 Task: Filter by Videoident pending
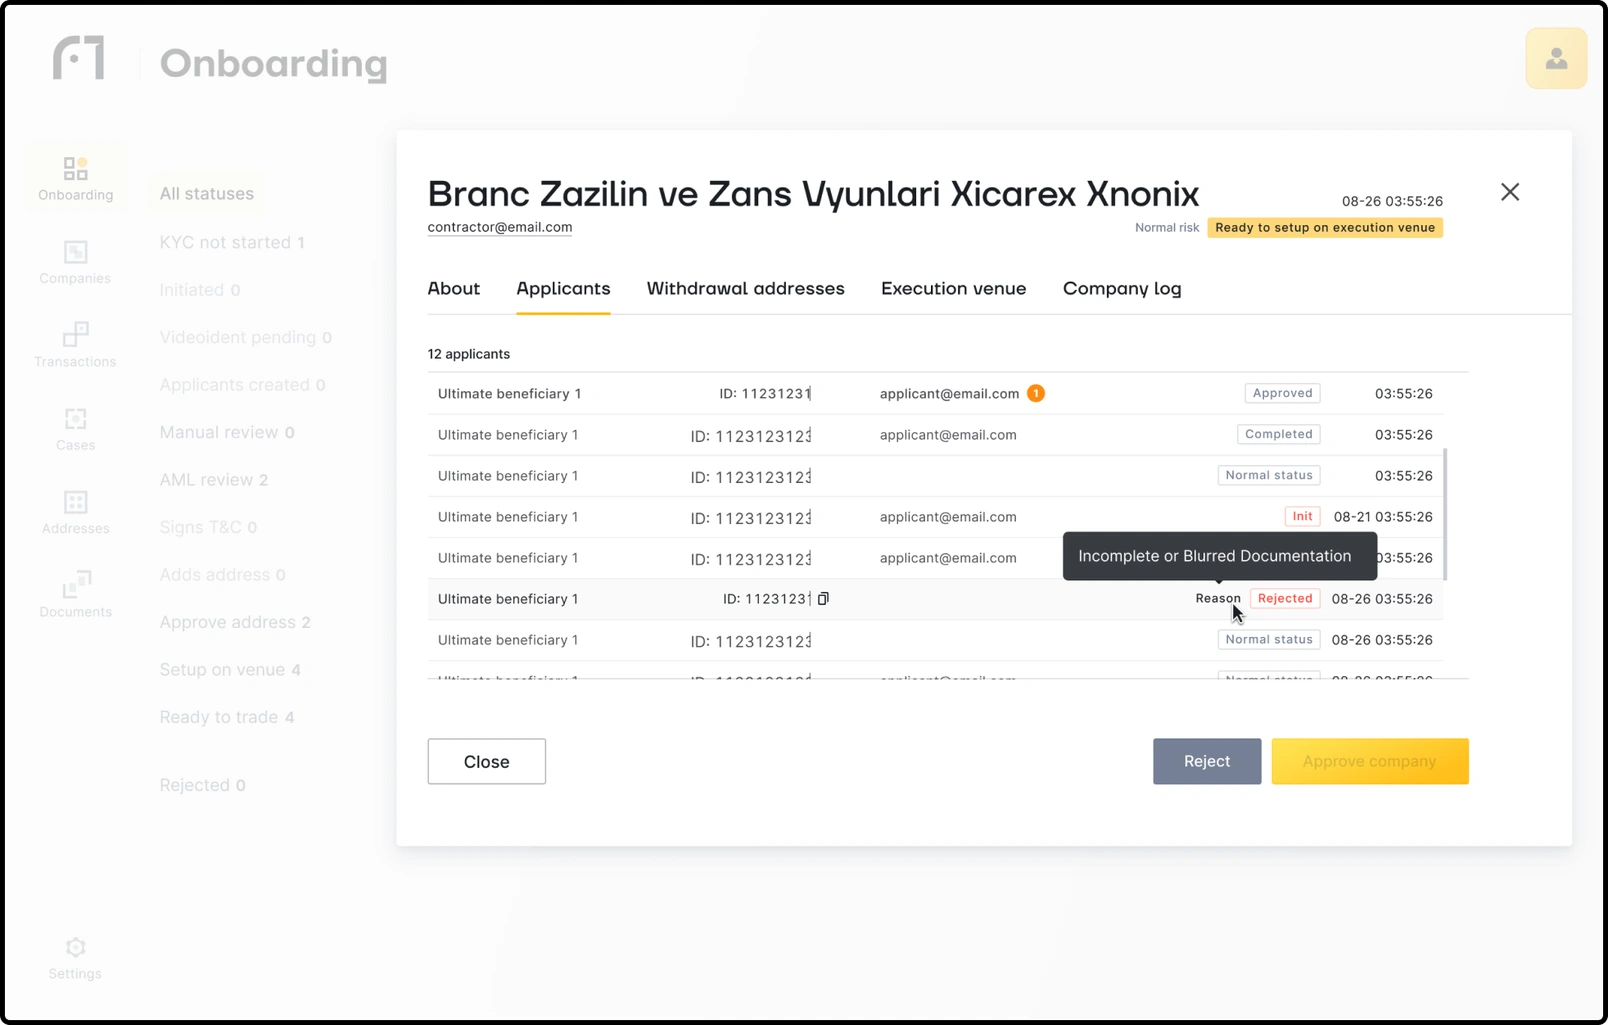(x=246, y=338)
